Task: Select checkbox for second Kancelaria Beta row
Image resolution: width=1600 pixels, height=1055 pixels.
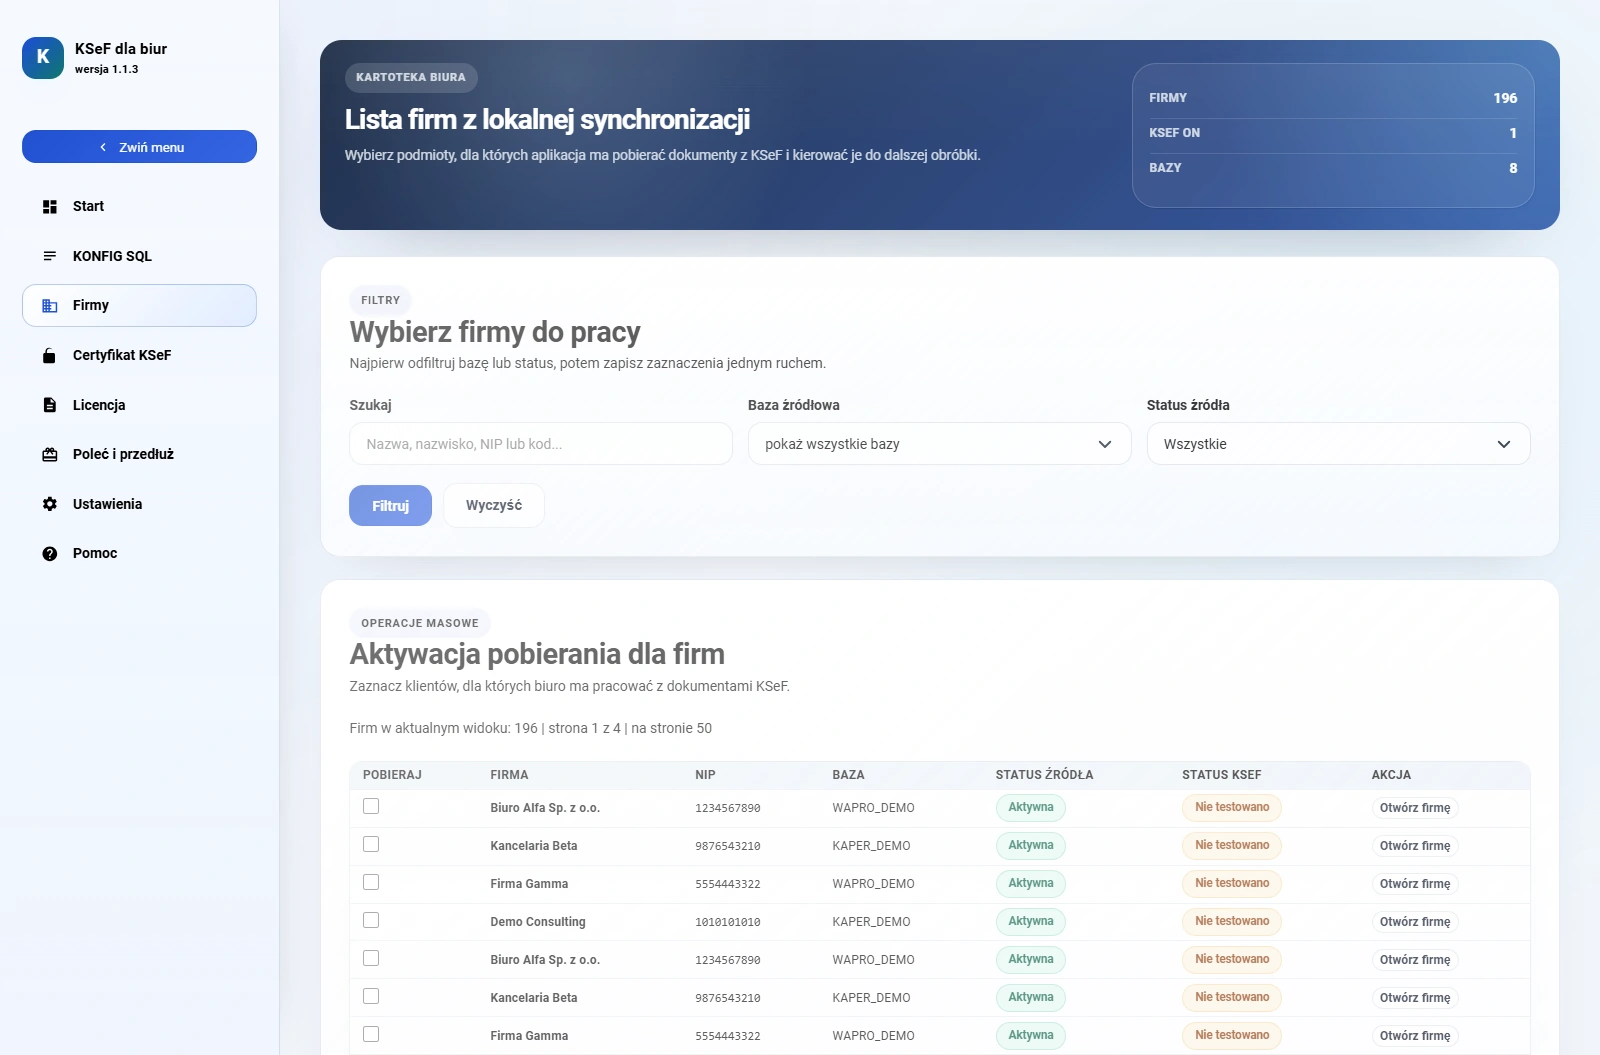Action: pyautogui.click(x=371, y=996)
